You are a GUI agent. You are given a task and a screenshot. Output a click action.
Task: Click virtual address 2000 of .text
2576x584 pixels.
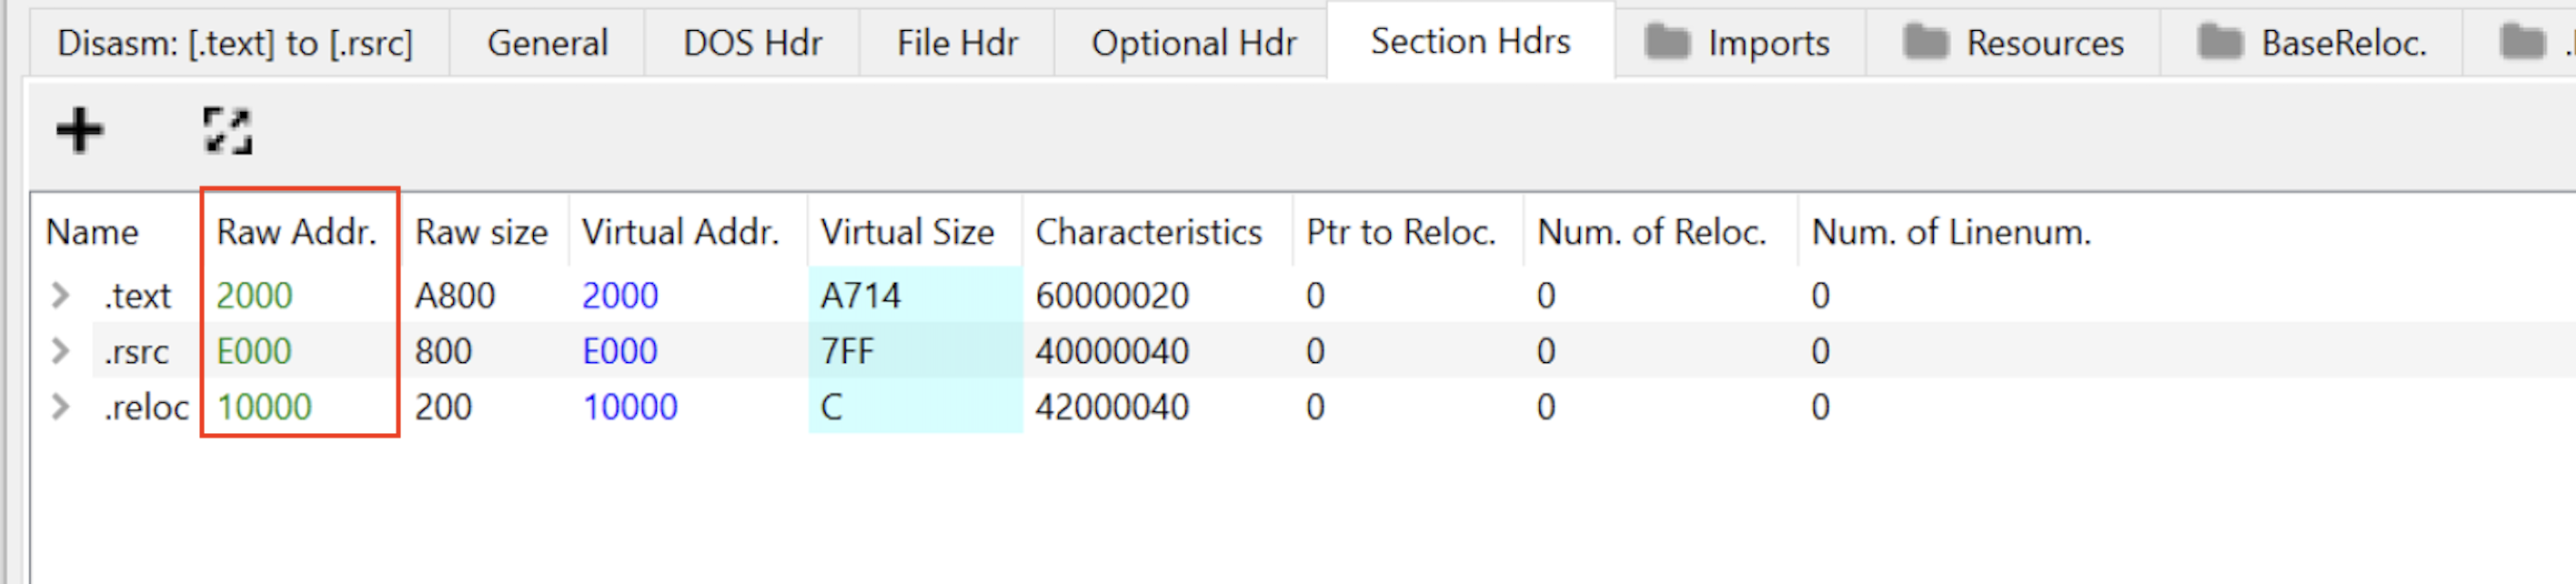click(620, 296)
